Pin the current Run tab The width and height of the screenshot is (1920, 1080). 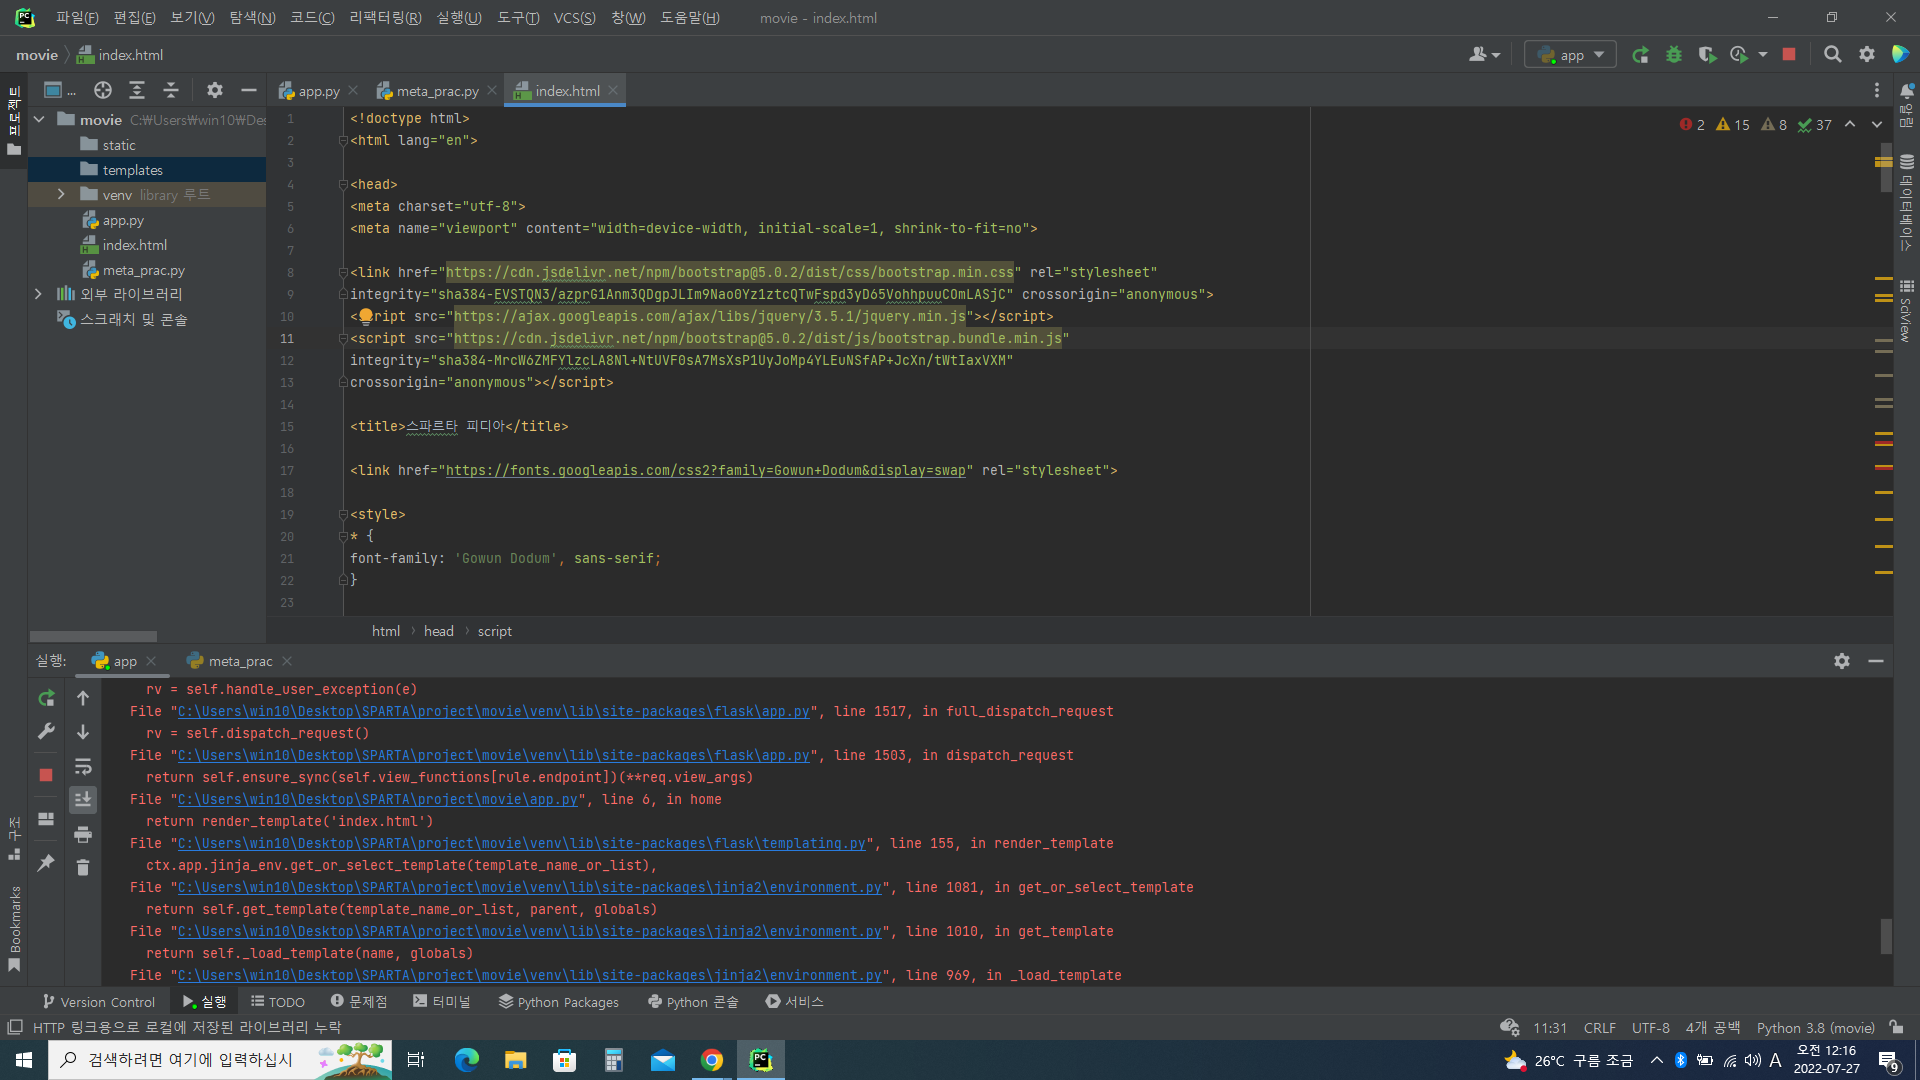pos(46,863)
